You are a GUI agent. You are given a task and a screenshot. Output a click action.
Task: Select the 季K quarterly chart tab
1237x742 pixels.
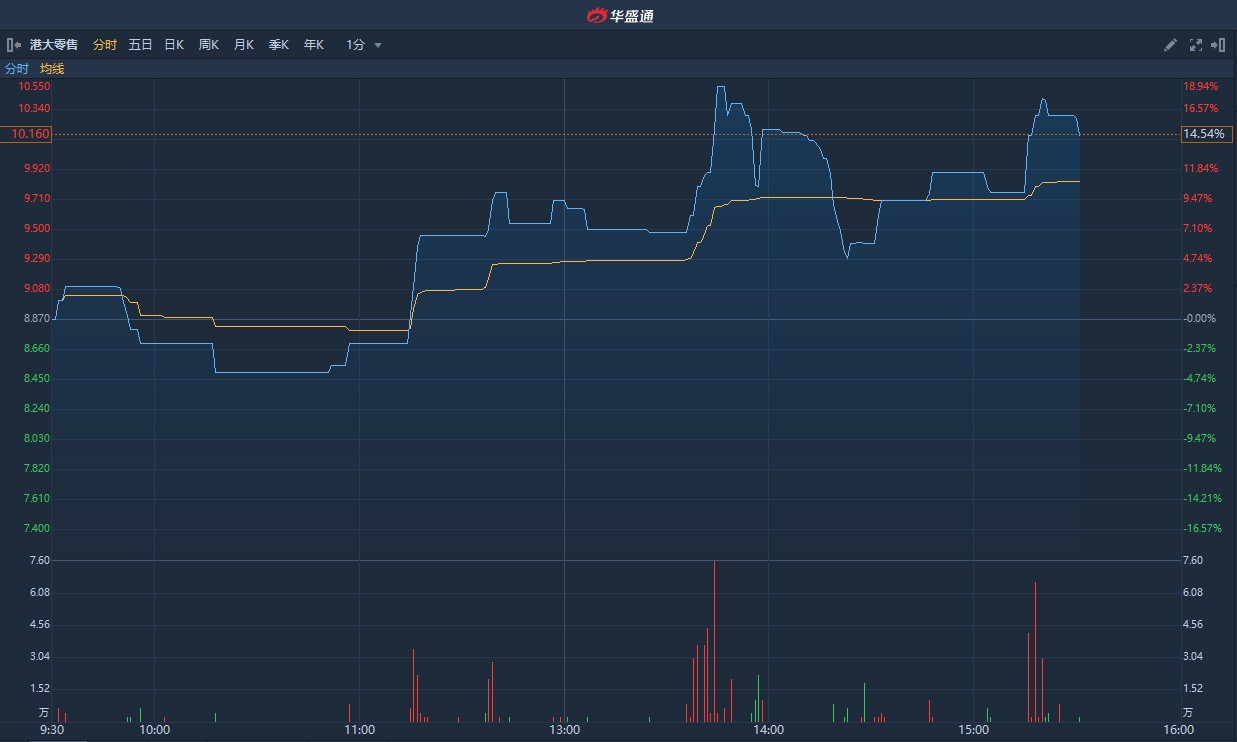point(278,45)
